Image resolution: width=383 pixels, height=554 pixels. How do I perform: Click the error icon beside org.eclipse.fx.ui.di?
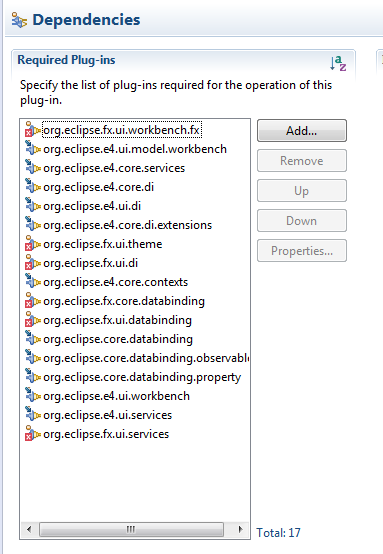[x=33, y=263]
